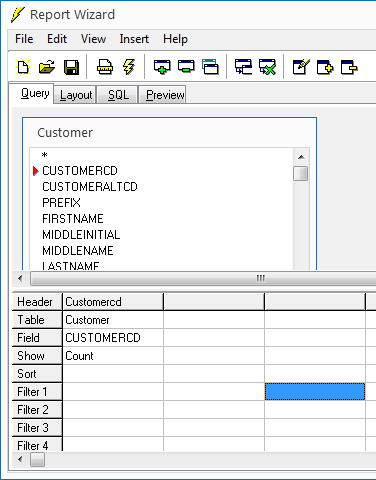This screenshot has width=376, height=480.
Task: Open the File menu
Action: pos(24,39)
